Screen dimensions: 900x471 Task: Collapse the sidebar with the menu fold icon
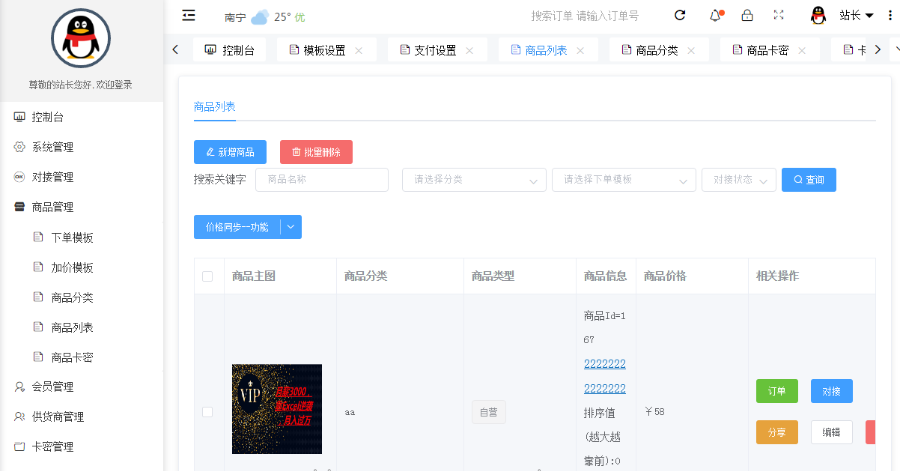pos(189,16)
